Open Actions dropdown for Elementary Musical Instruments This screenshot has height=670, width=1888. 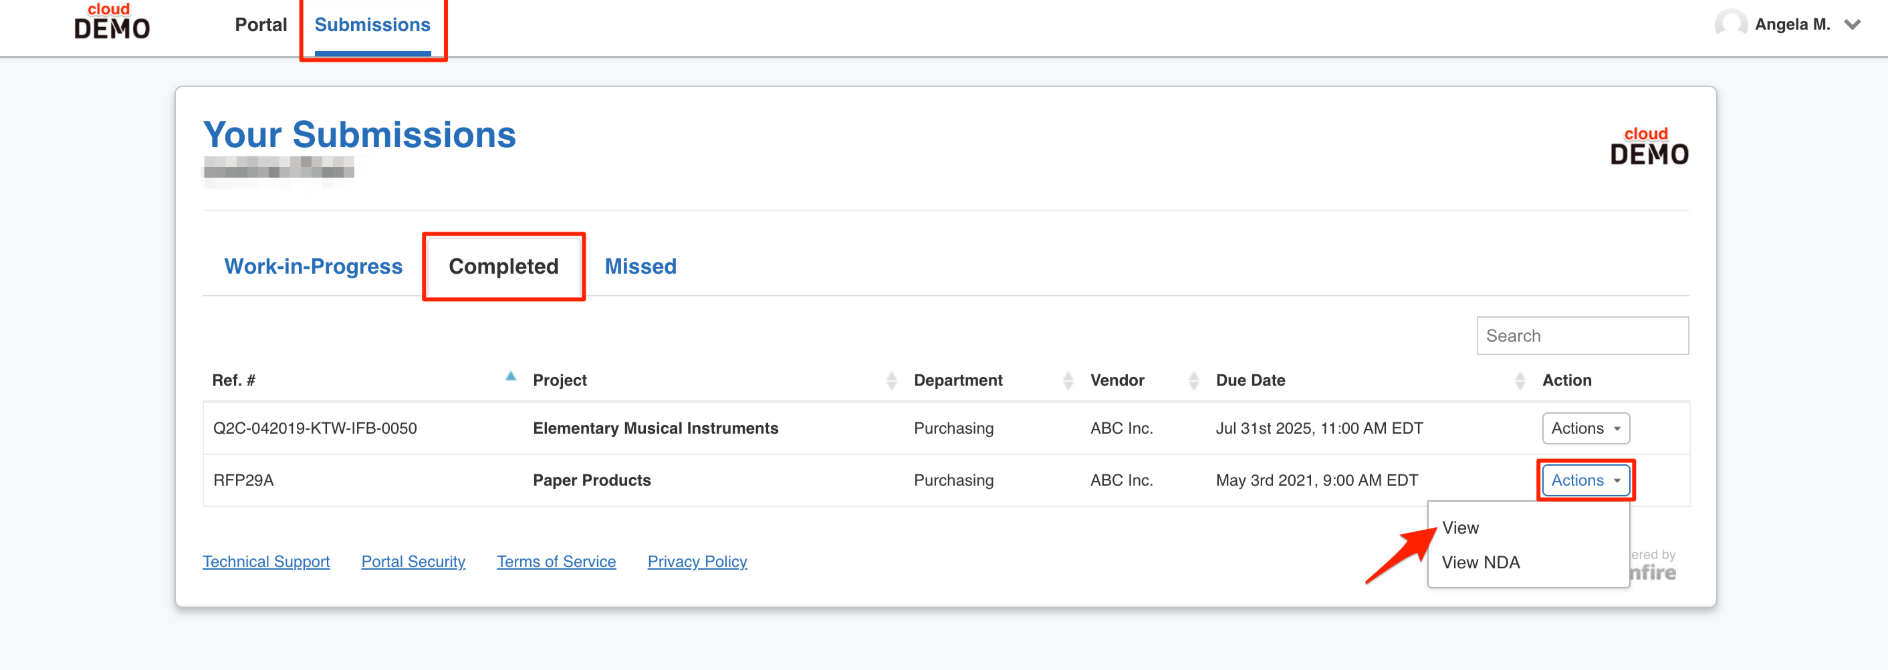(x=1586, y=428)
